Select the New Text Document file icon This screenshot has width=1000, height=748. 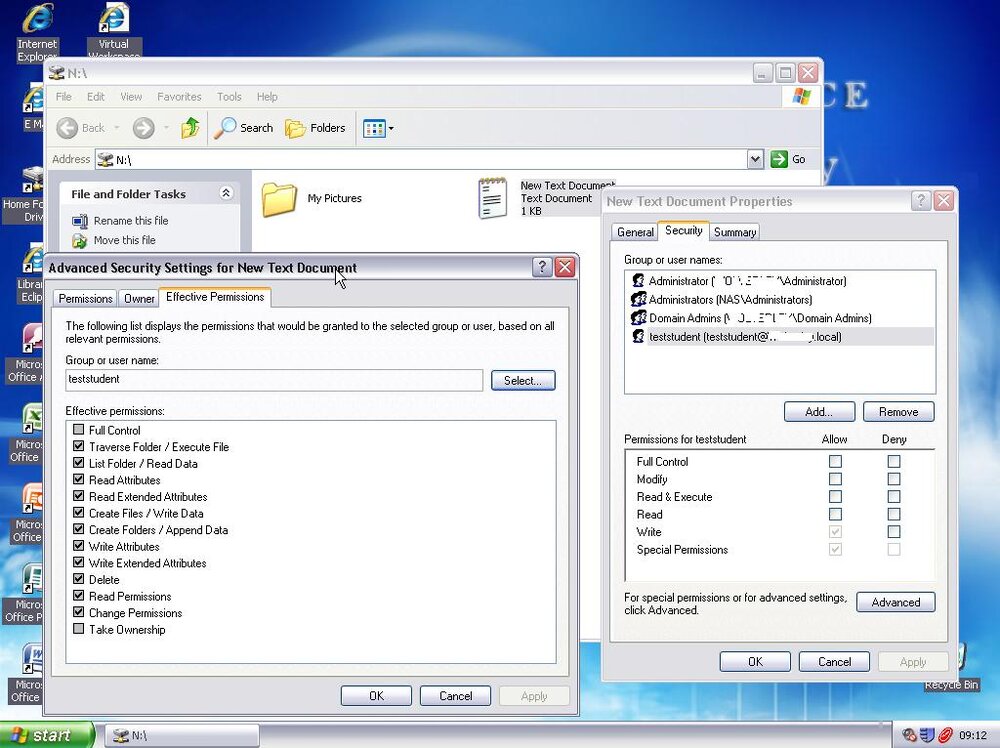tap(493, 198)
